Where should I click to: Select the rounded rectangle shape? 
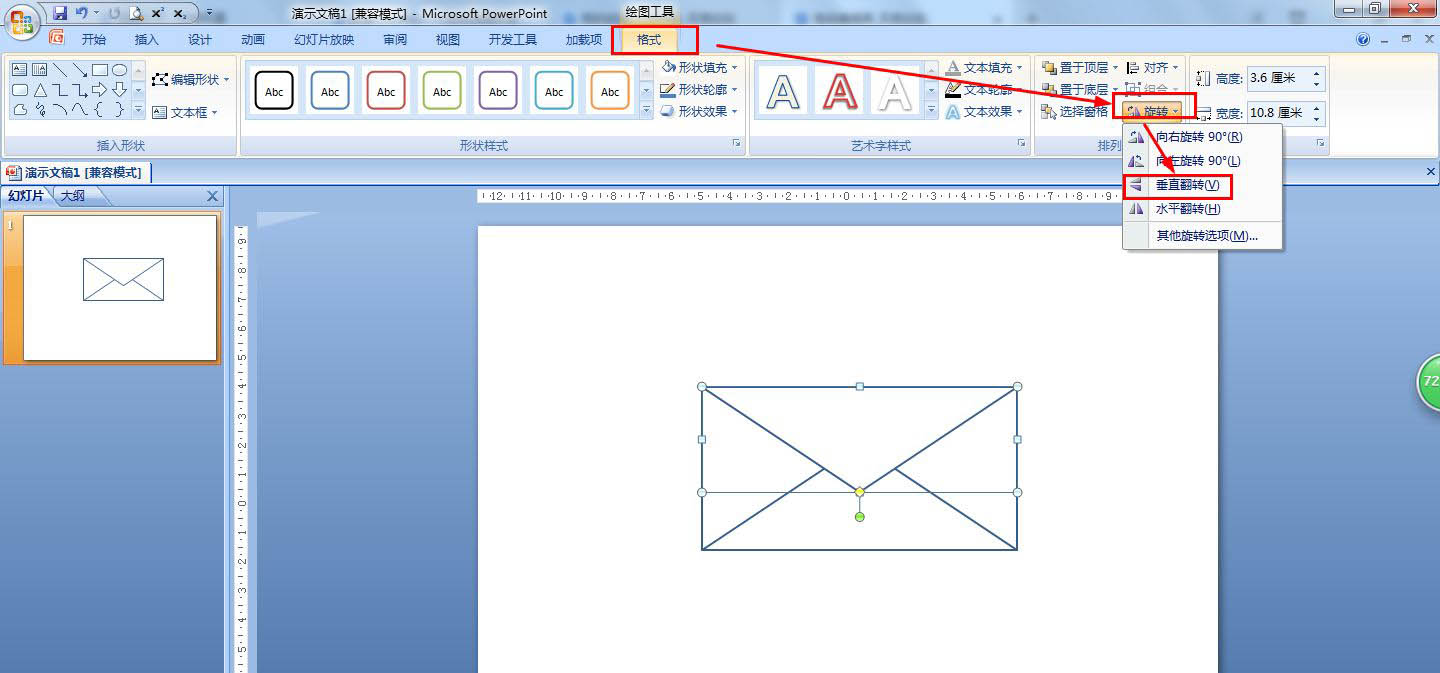(x=19, y=90)
